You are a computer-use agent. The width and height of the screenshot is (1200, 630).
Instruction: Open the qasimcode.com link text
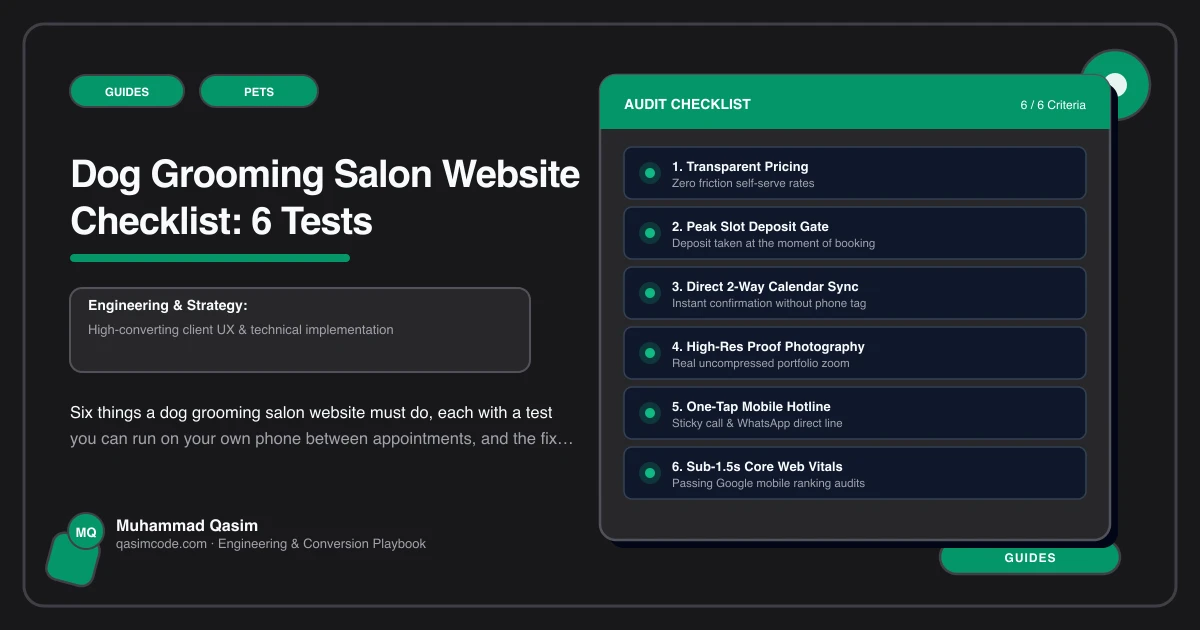click(161, 544)
